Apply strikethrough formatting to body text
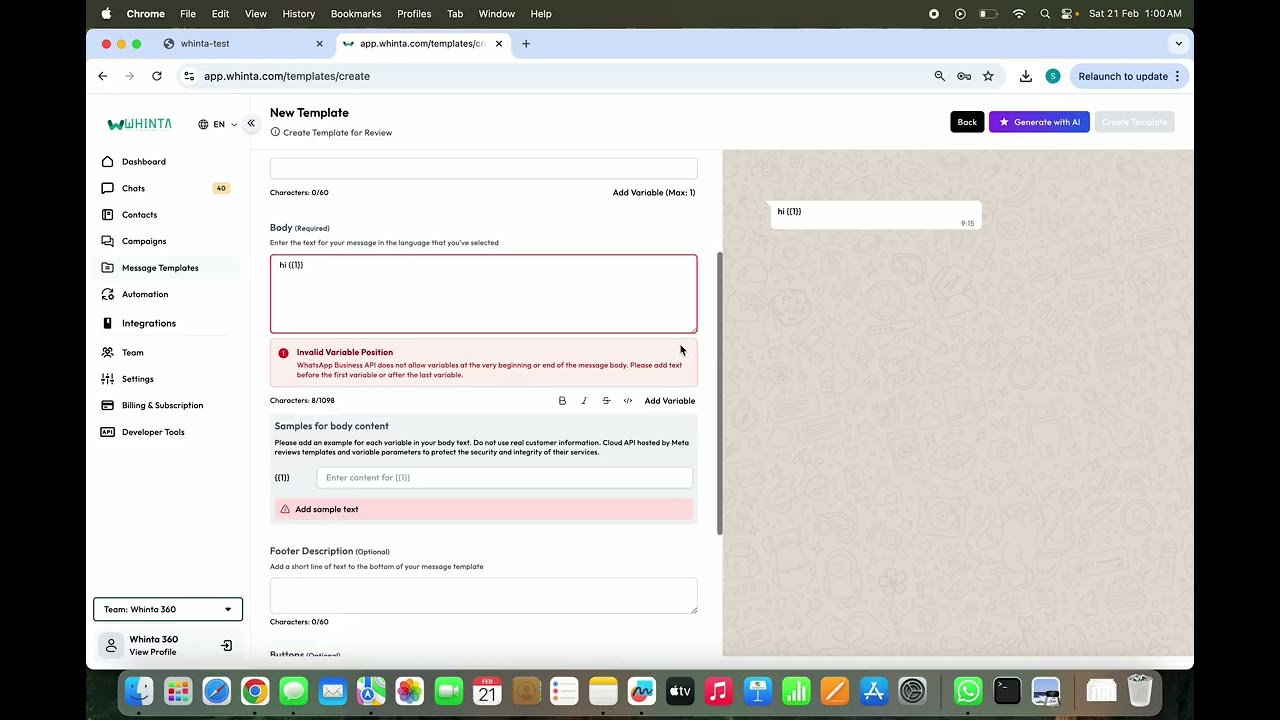1280x720 pixels. [606, 401]
